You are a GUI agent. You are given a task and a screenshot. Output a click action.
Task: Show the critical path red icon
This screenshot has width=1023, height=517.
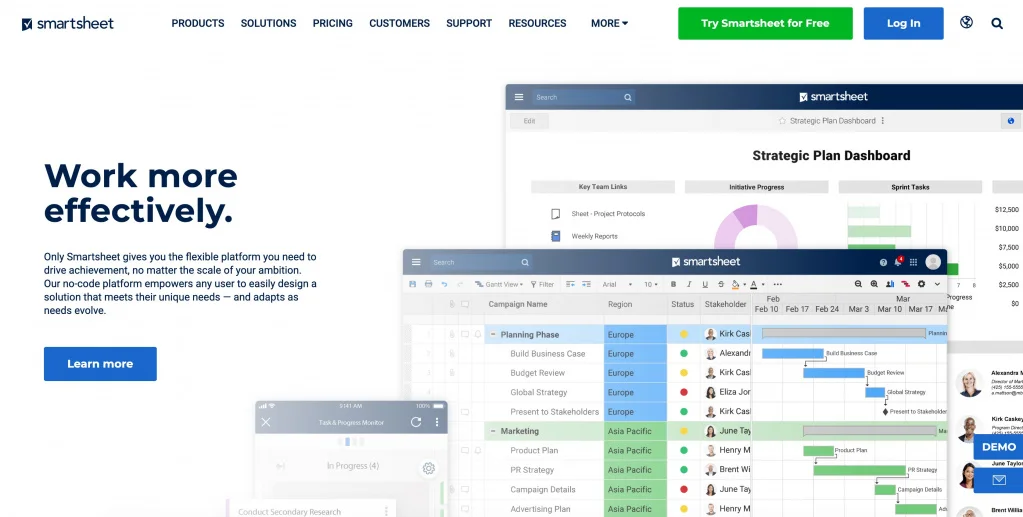tap(906, 285)
